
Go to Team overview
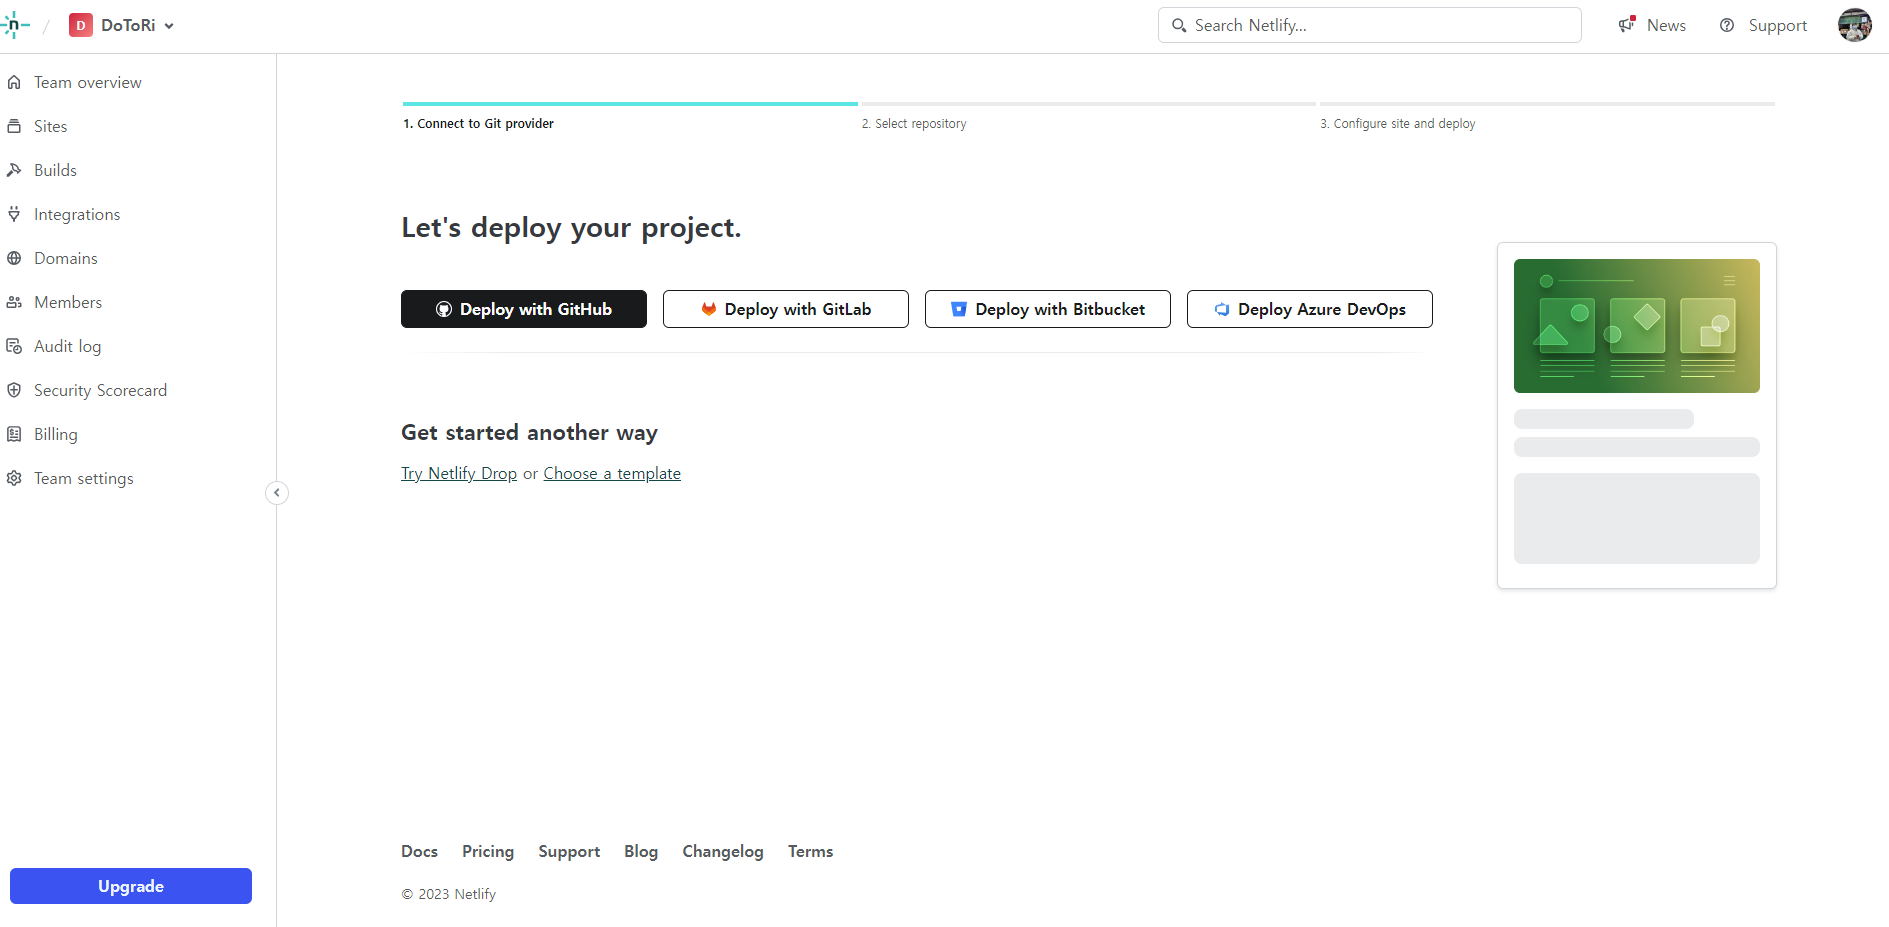(x=87, y=82)
